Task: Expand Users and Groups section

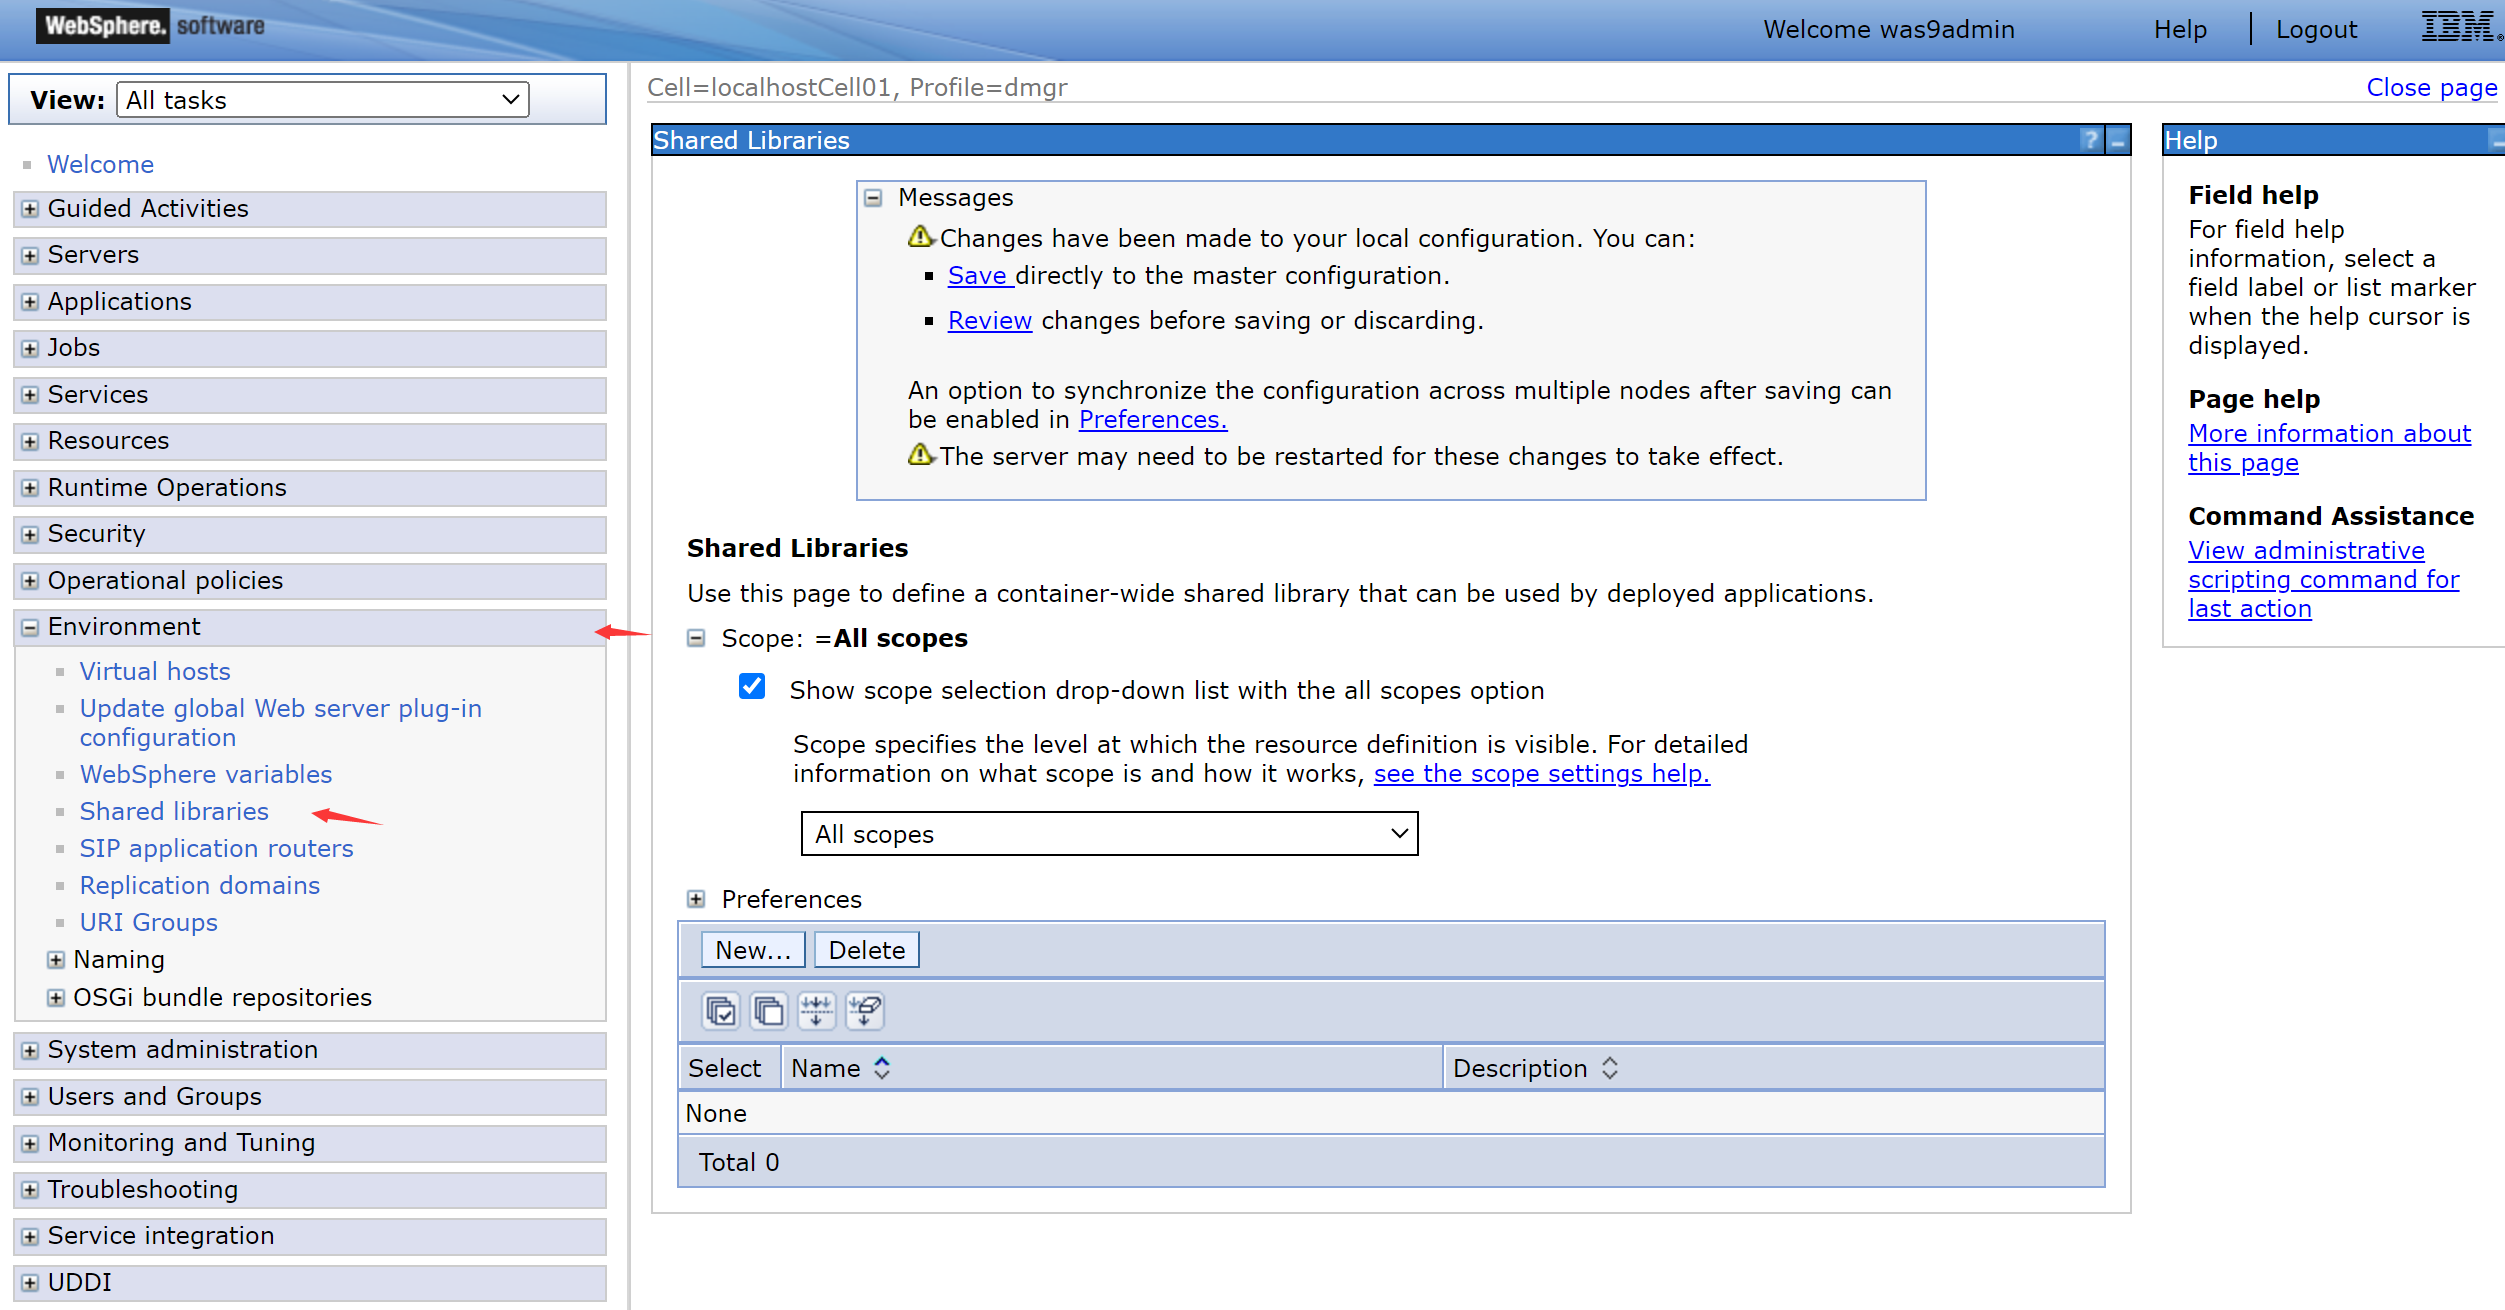Action: (x=30, y=1097)
